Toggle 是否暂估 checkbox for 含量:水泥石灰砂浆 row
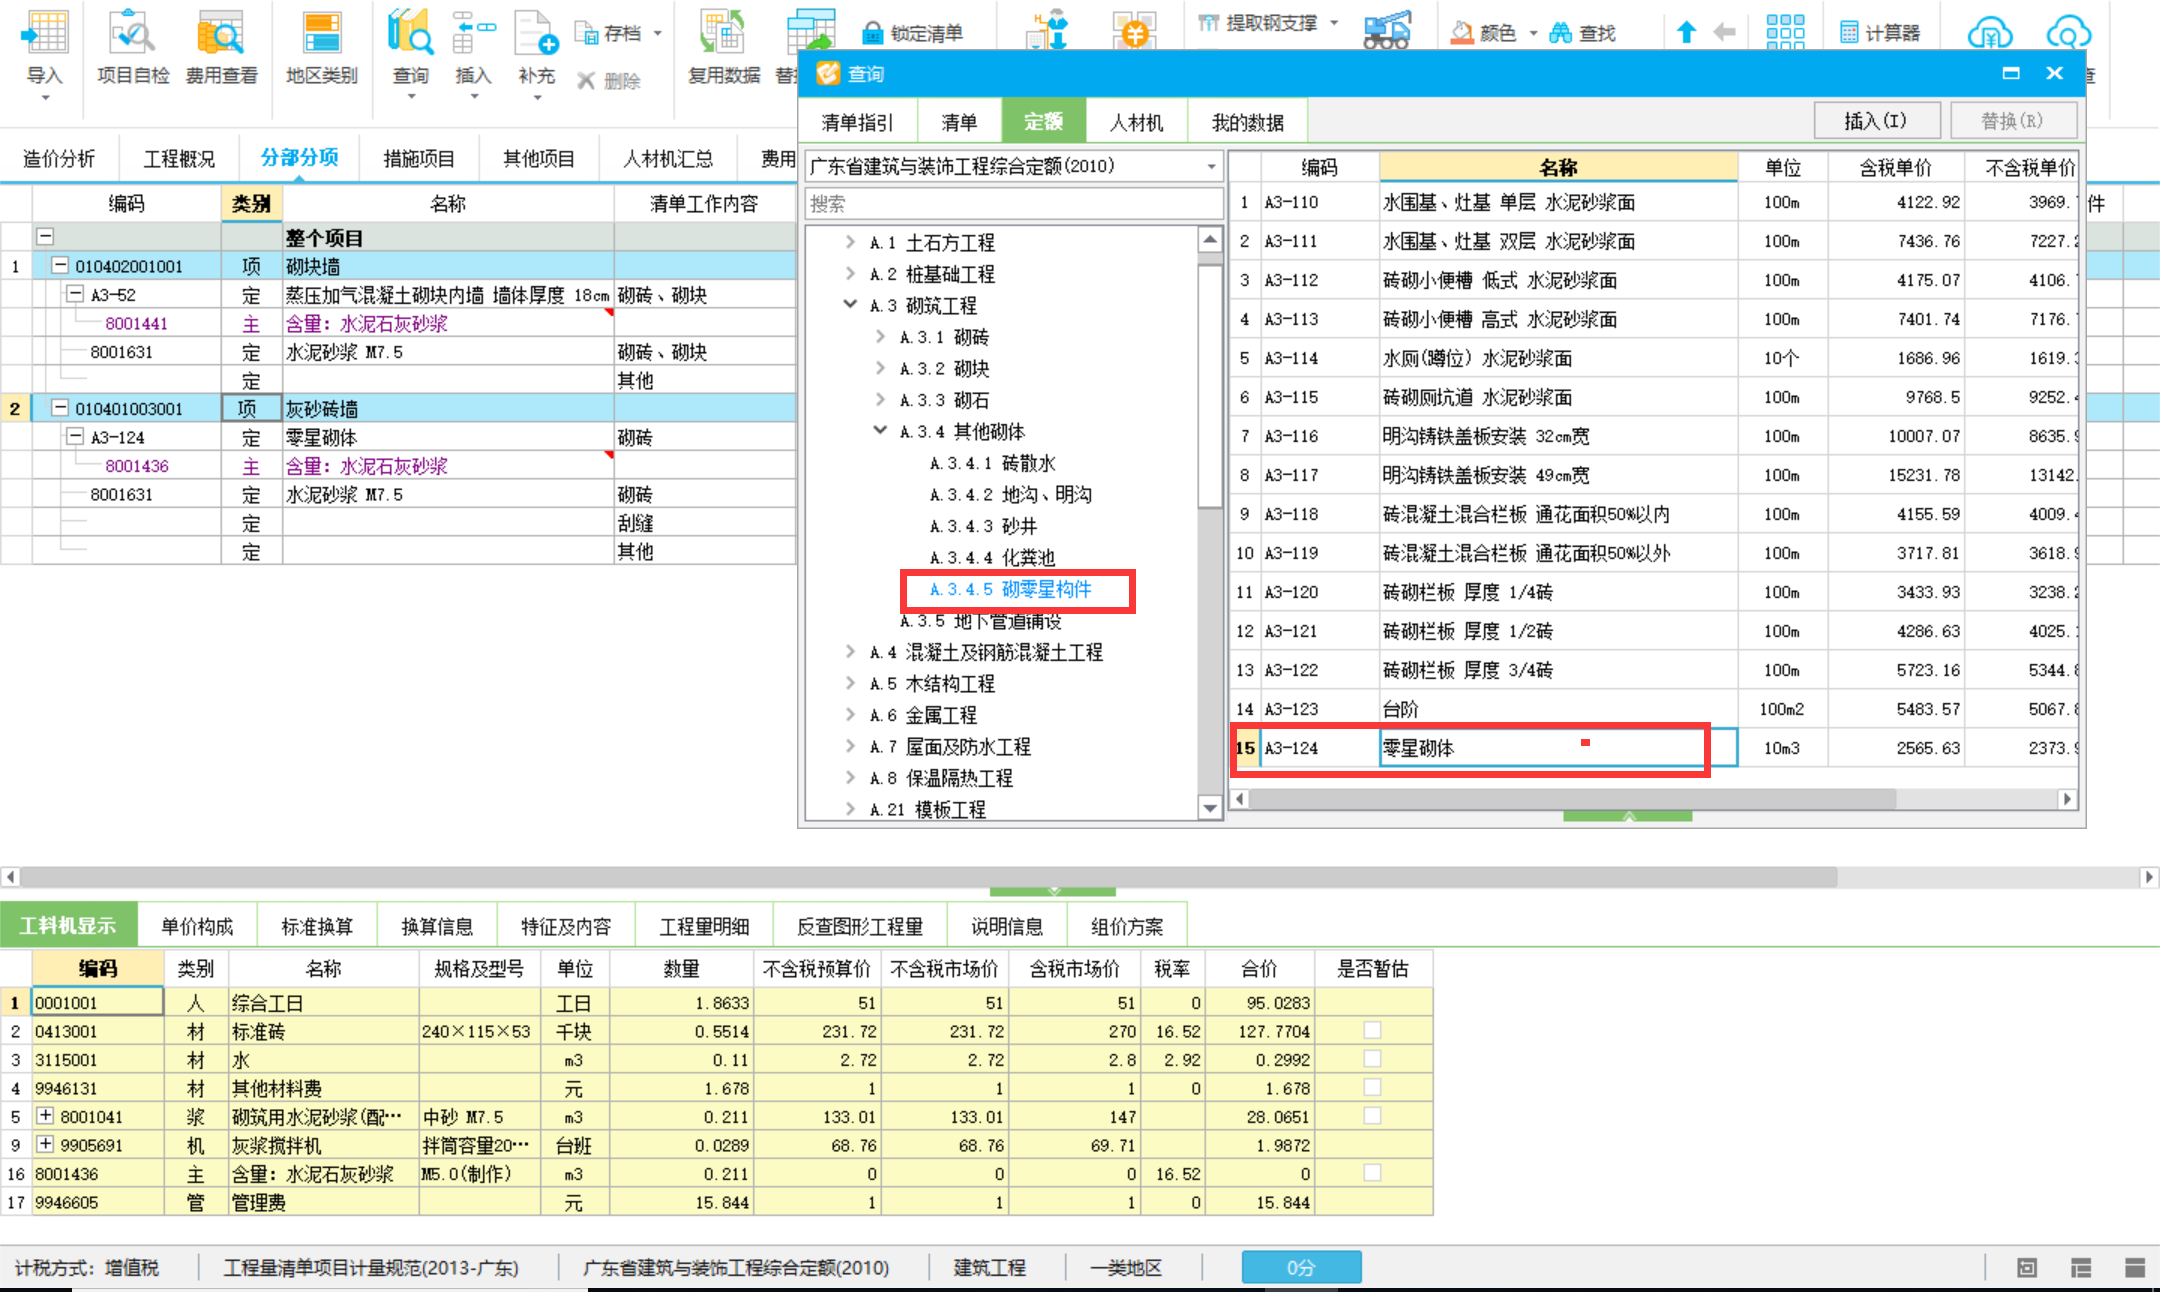2160x1292 pixels. [1372, 1172]
